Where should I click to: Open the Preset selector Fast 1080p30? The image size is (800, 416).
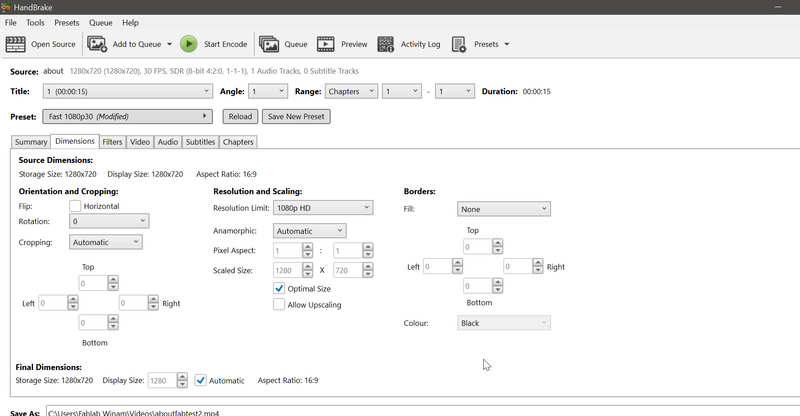(x=128, y=116)
